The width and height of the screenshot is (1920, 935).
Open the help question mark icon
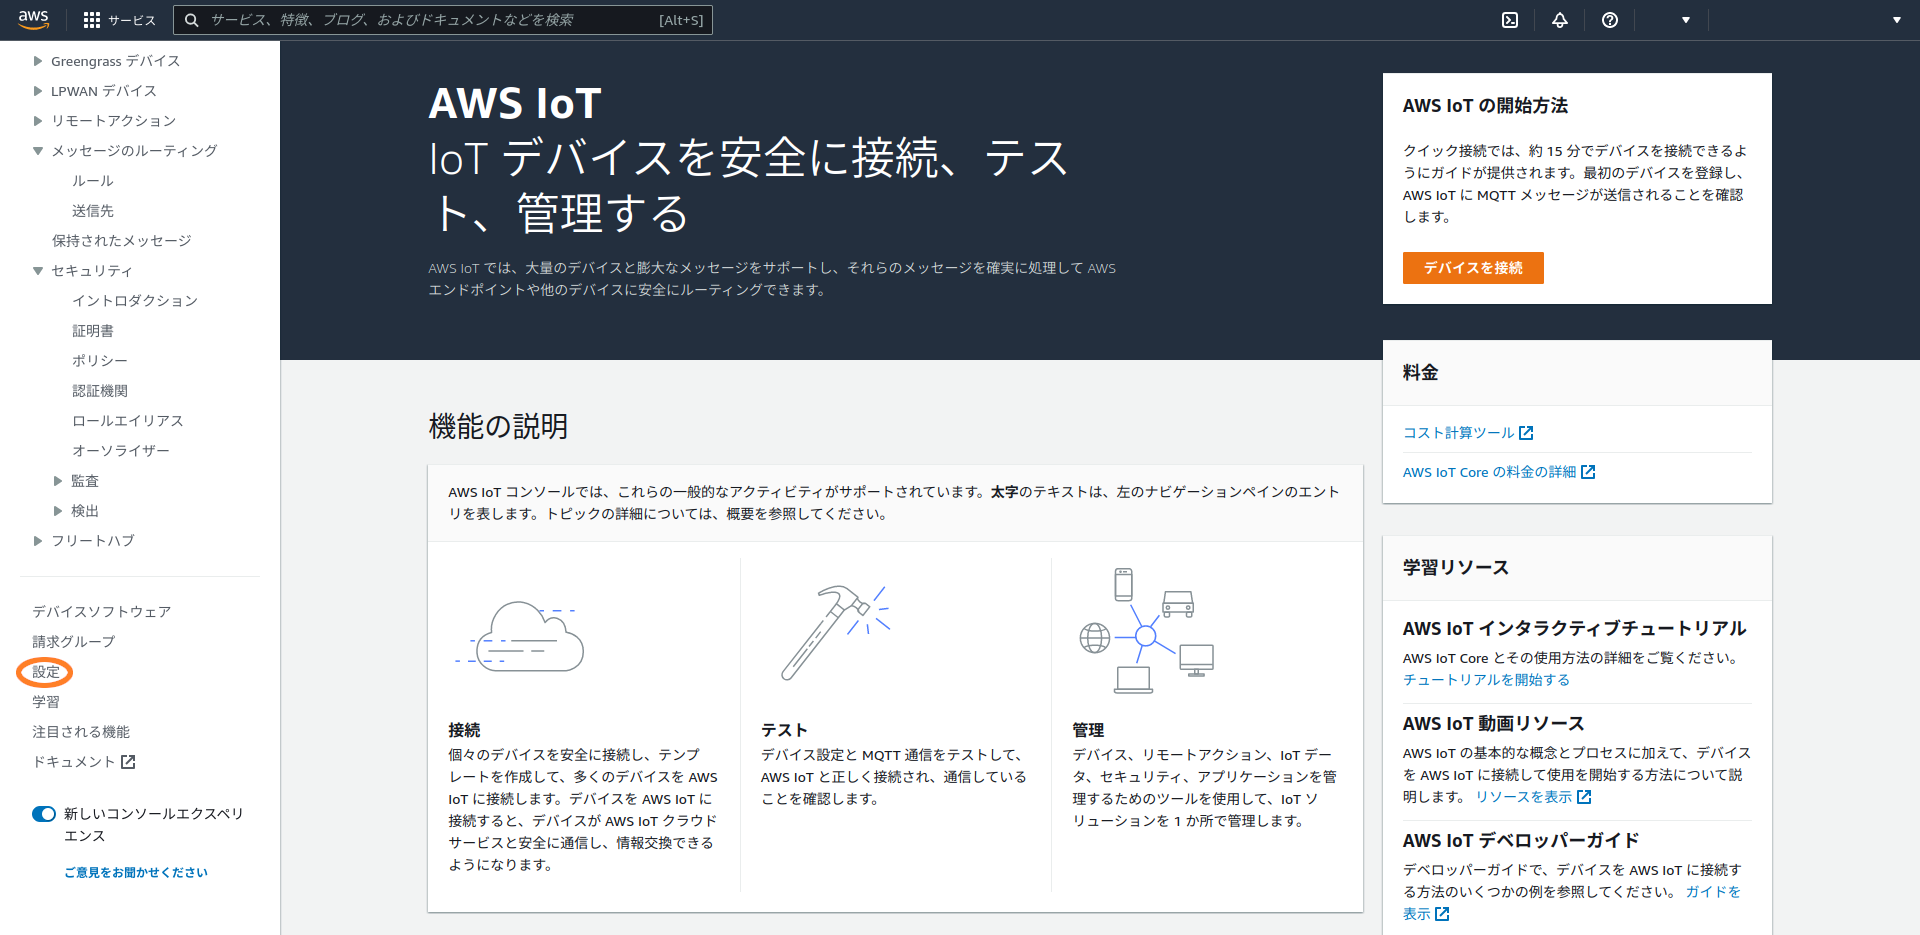point(1609,20)
